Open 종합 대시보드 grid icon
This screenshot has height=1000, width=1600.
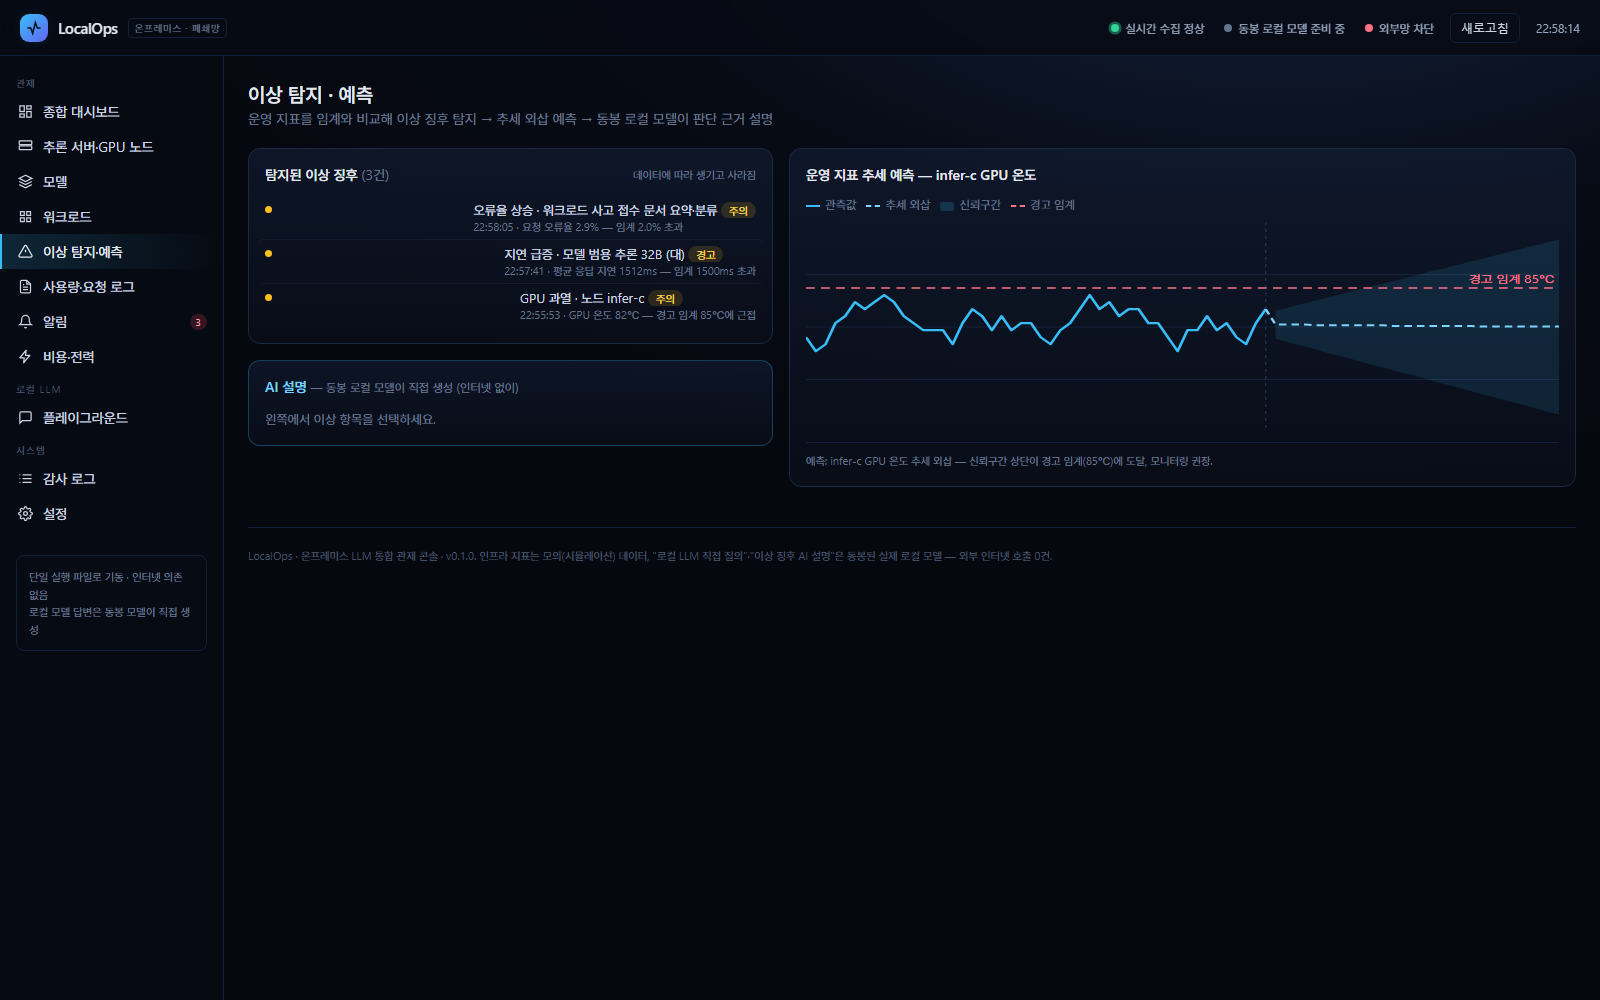point(26,112)
